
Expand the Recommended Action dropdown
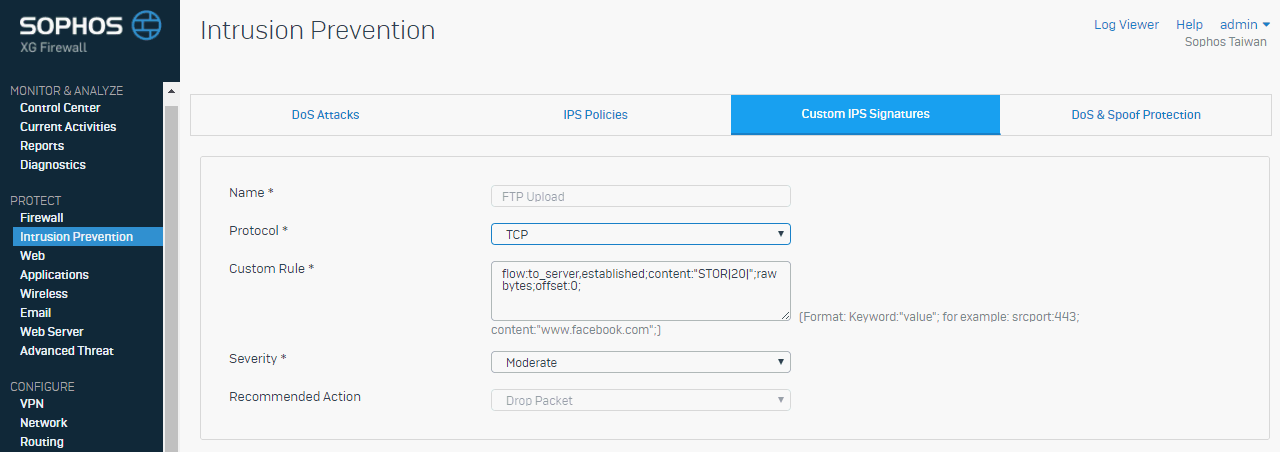coord(640,400)
